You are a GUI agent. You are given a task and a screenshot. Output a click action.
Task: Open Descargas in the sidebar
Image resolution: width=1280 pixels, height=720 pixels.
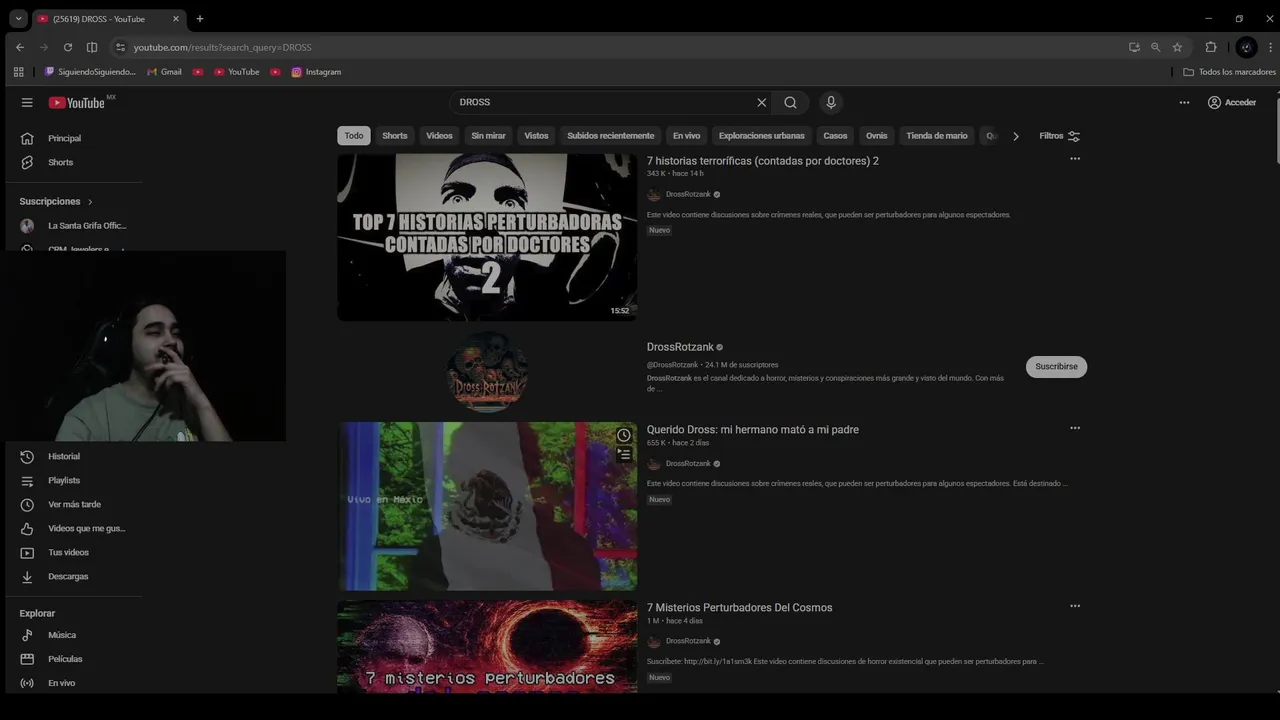68,576
